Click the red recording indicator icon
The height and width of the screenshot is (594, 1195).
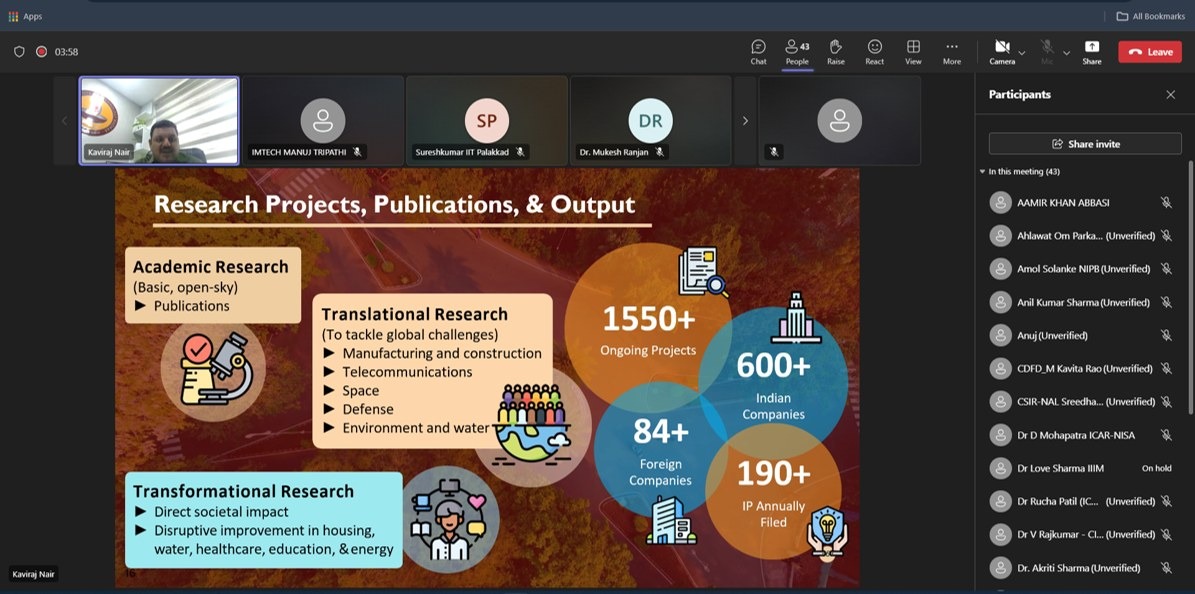click(x=42, y=52)
